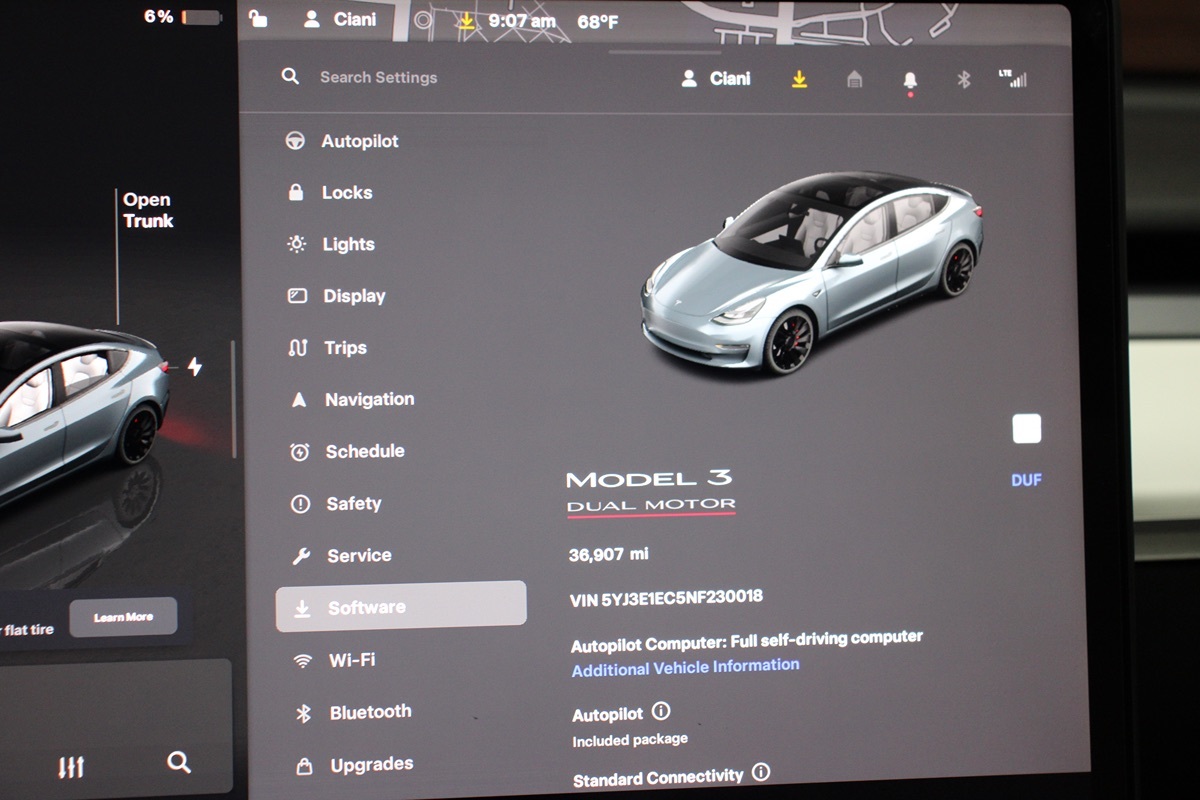Tap the charge port lightning bolt

click(x=194, y=368)
